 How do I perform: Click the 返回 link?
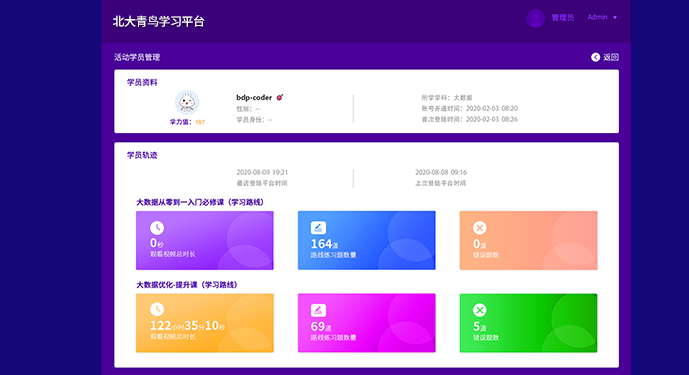[x=611, y=57]
